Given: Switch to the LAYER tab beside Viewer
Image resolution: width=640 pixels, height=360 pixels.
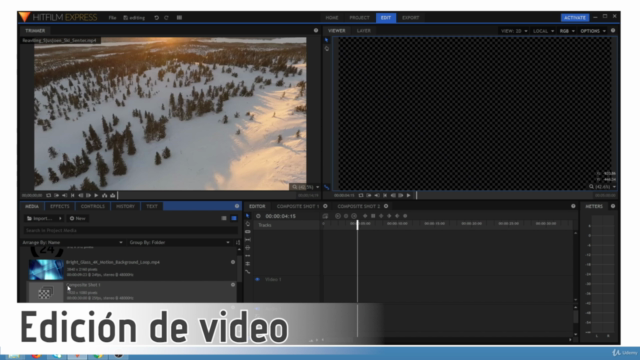Looking at the screenshot, I should point(363,31).
